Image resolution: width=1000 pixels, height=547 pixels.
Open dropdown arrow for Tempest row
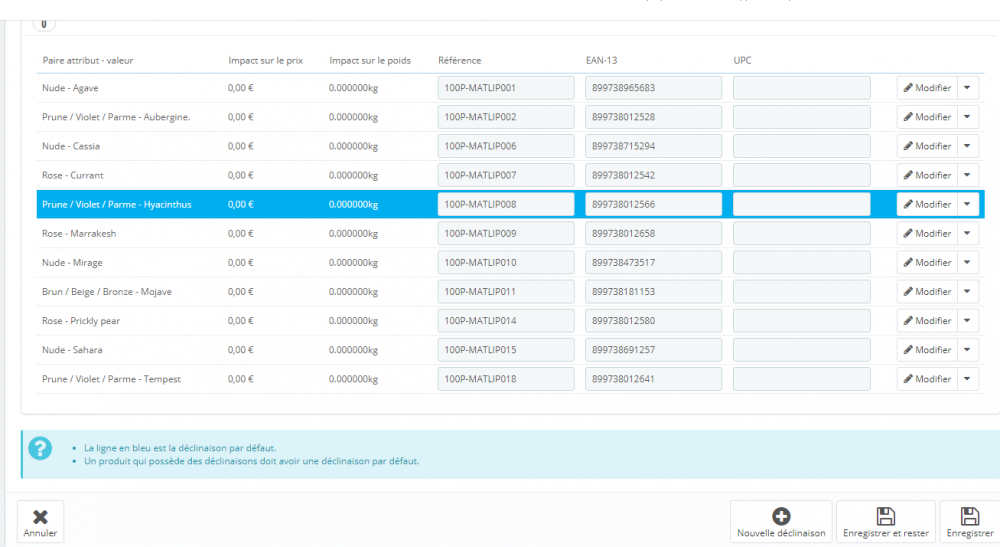[967, 379]
